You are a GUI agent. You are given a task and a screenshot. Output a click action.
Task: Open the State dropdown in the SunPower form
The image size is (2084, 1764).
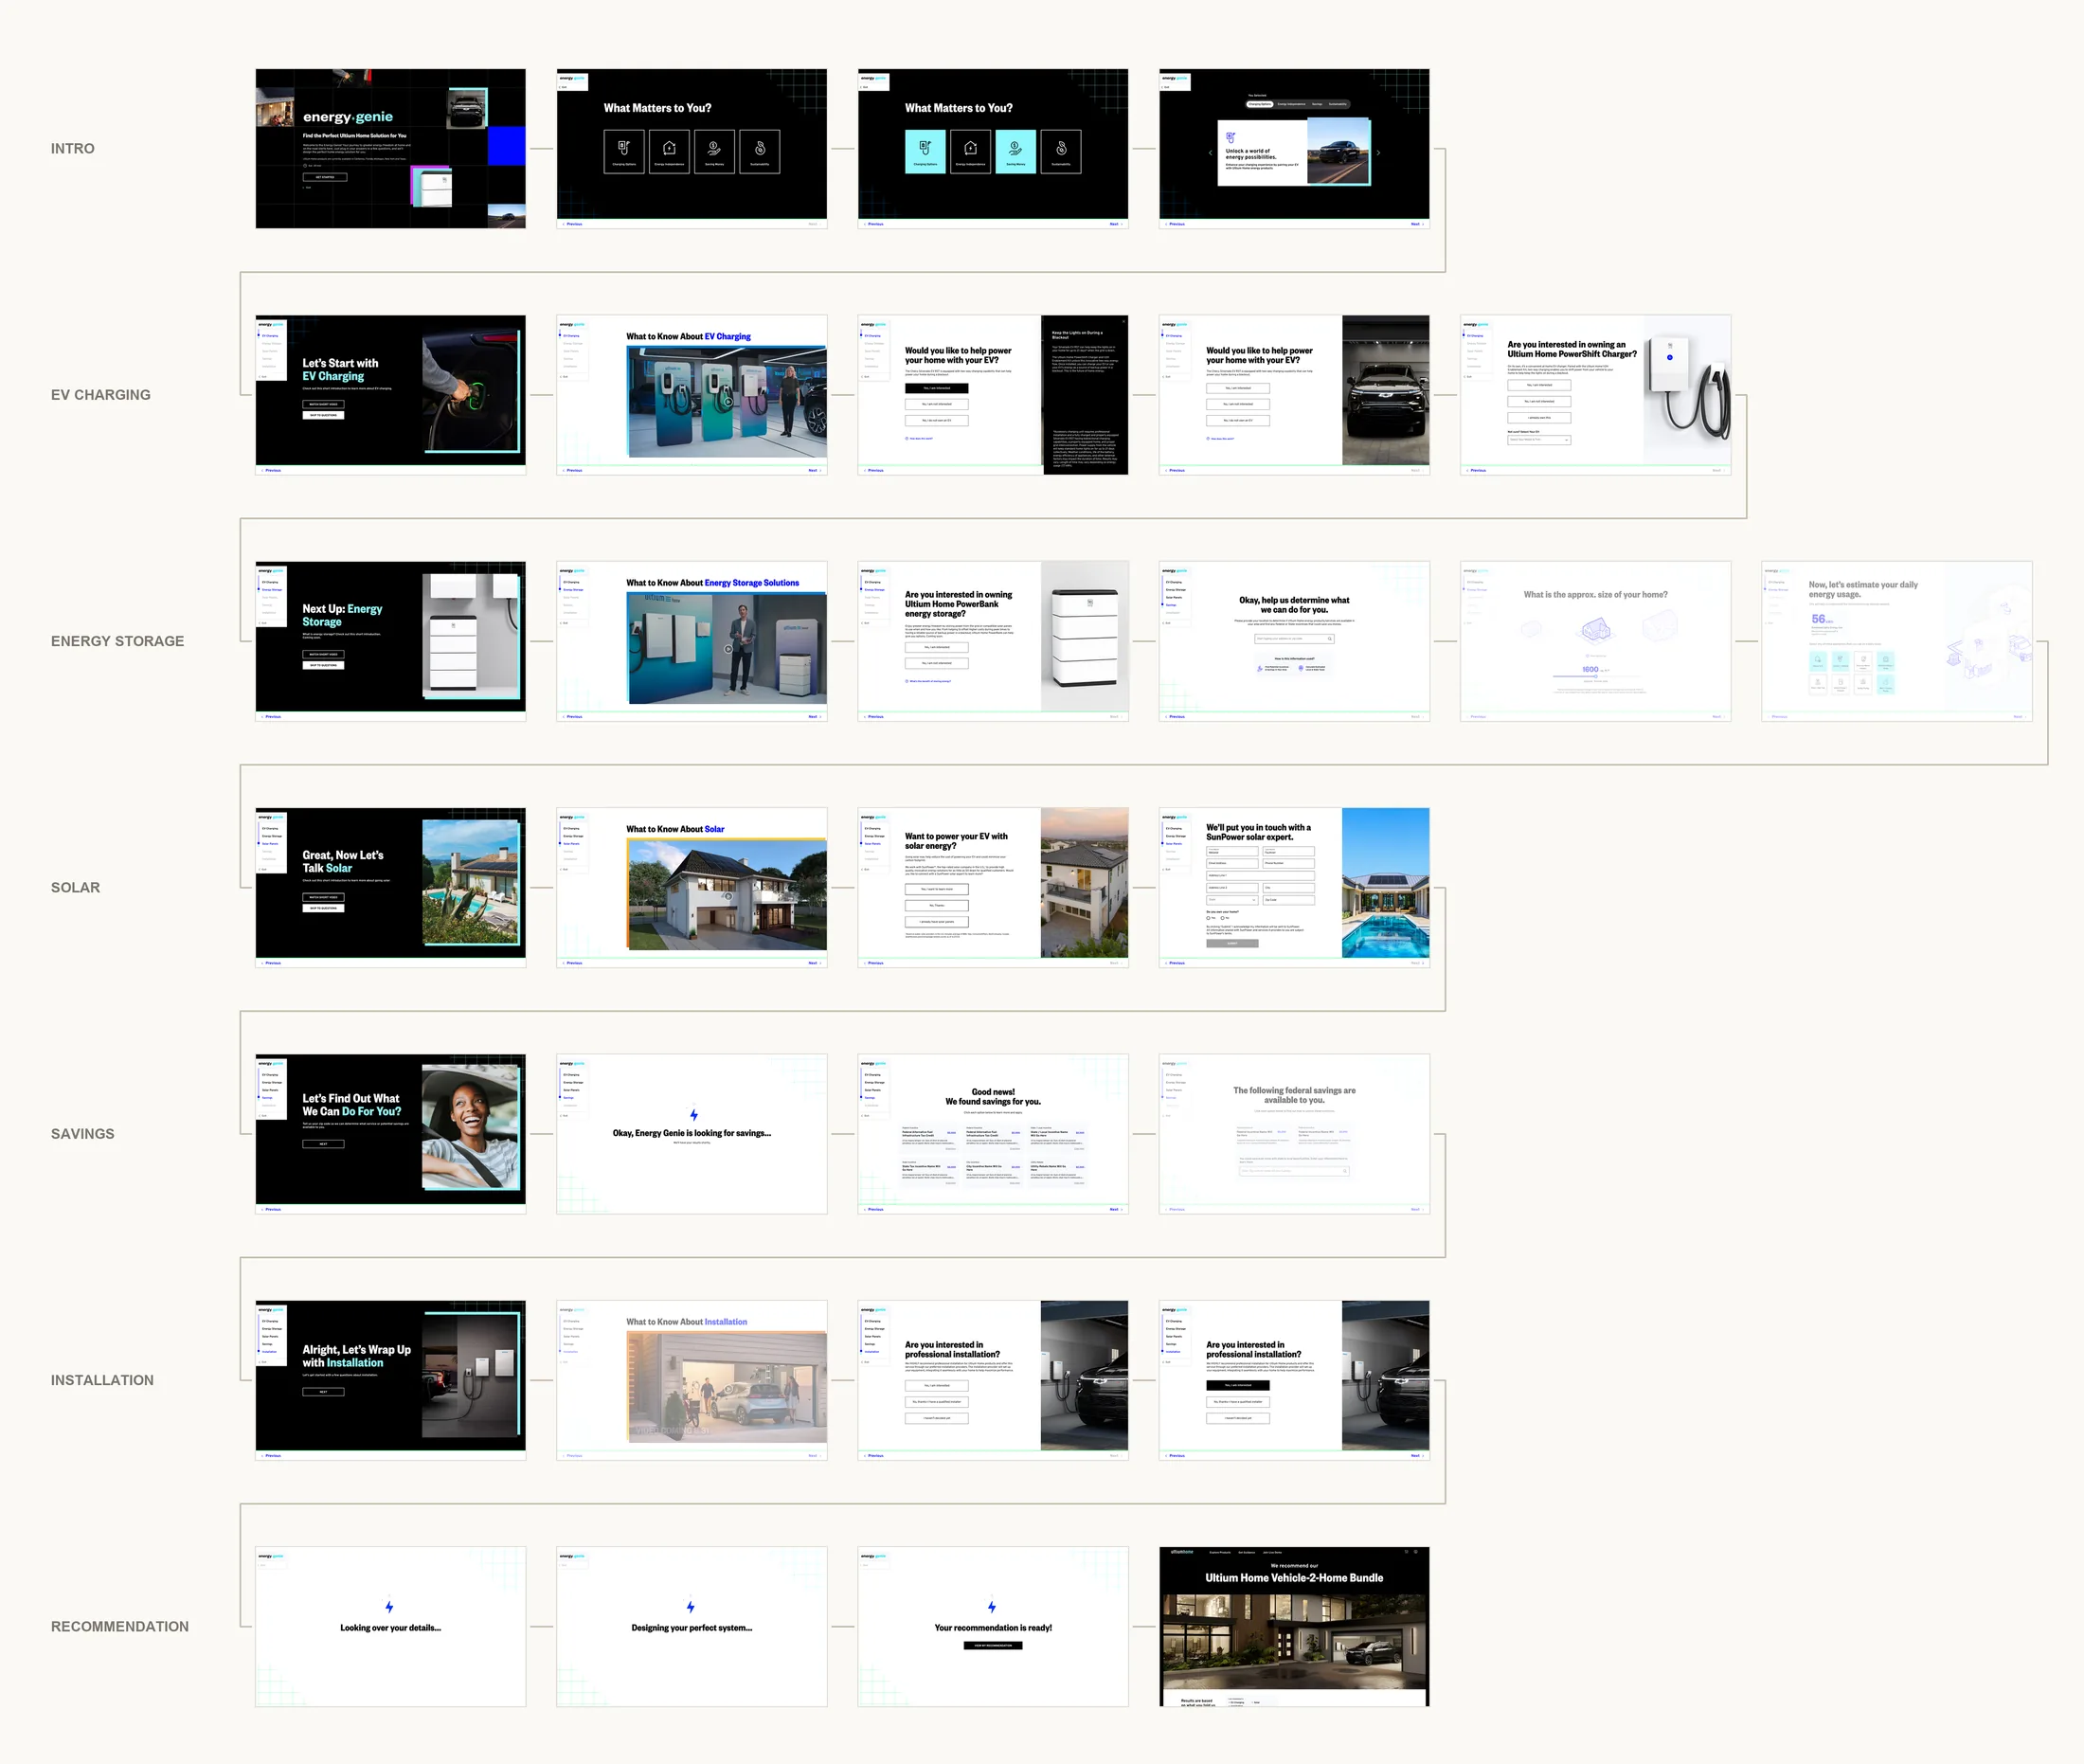[x=1232, y=900]
